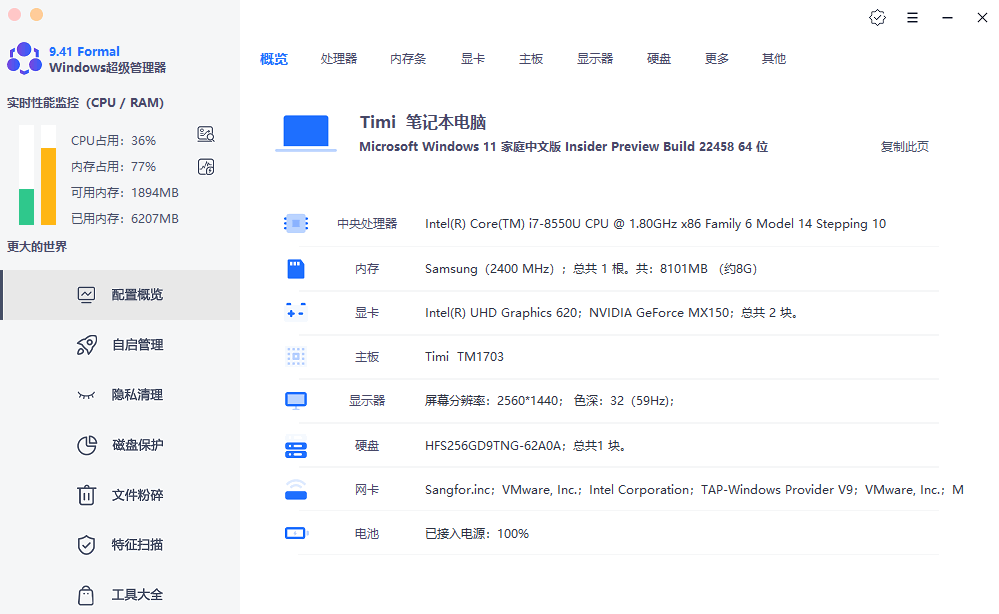Switch to the 主板 tab
This screenshot has height=614, width=999.
click(x=531, y=59)
